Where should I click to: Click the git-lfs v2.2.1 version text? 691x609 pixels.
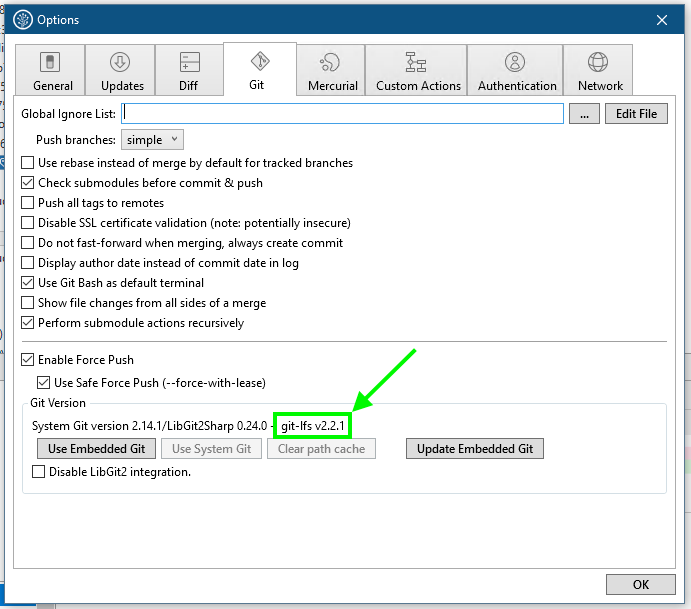pyautogui.click(x=312, y=426)
